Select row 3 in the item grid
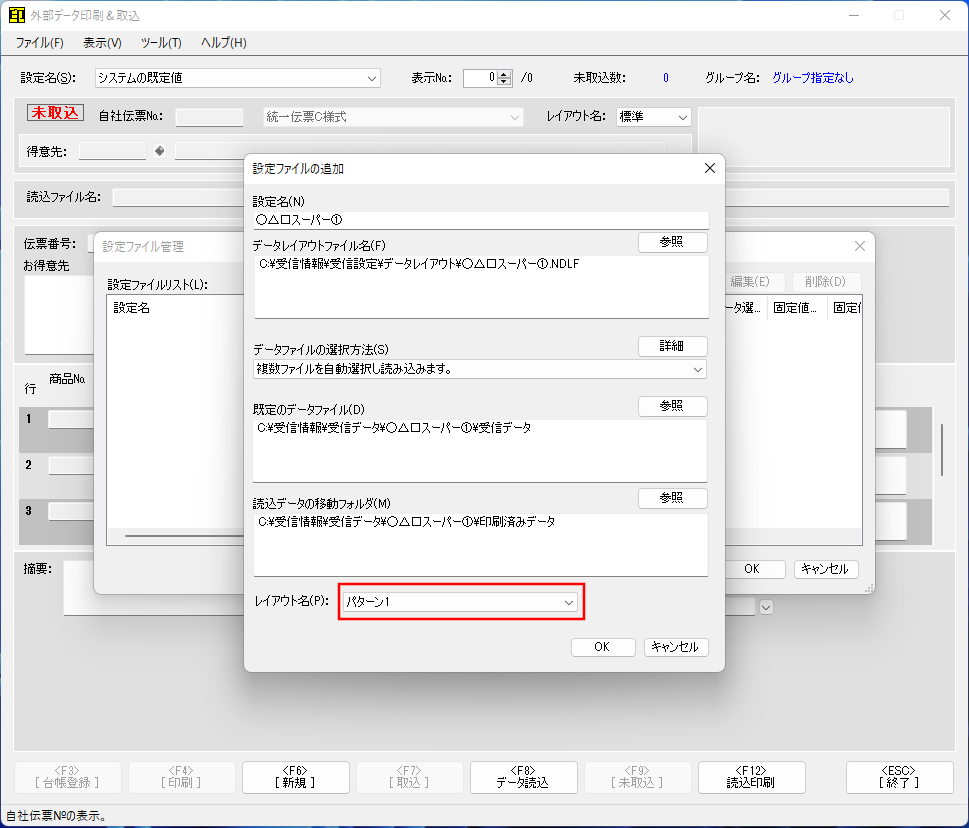This screenshot has width=969, height=828. (28, 511)
